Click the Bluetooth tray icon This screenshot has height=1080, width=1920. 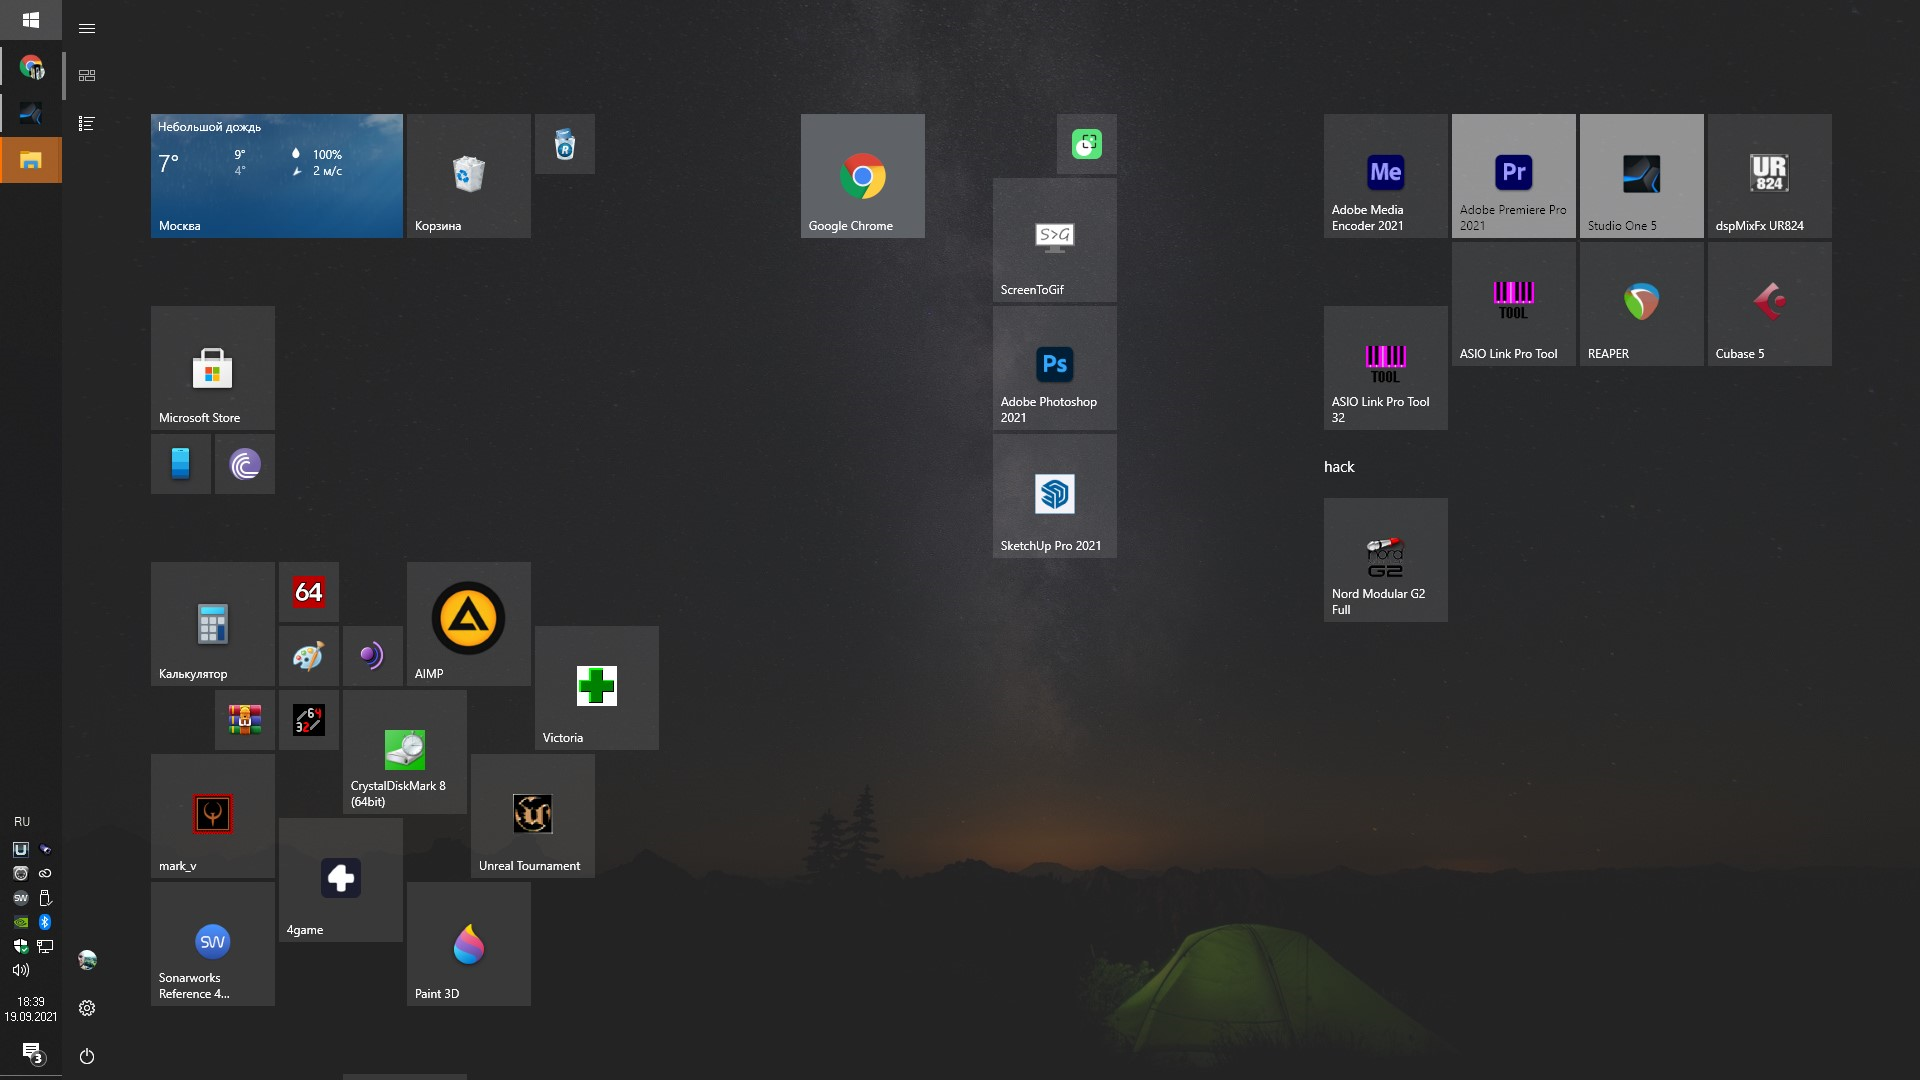click(x=45, y=922)
